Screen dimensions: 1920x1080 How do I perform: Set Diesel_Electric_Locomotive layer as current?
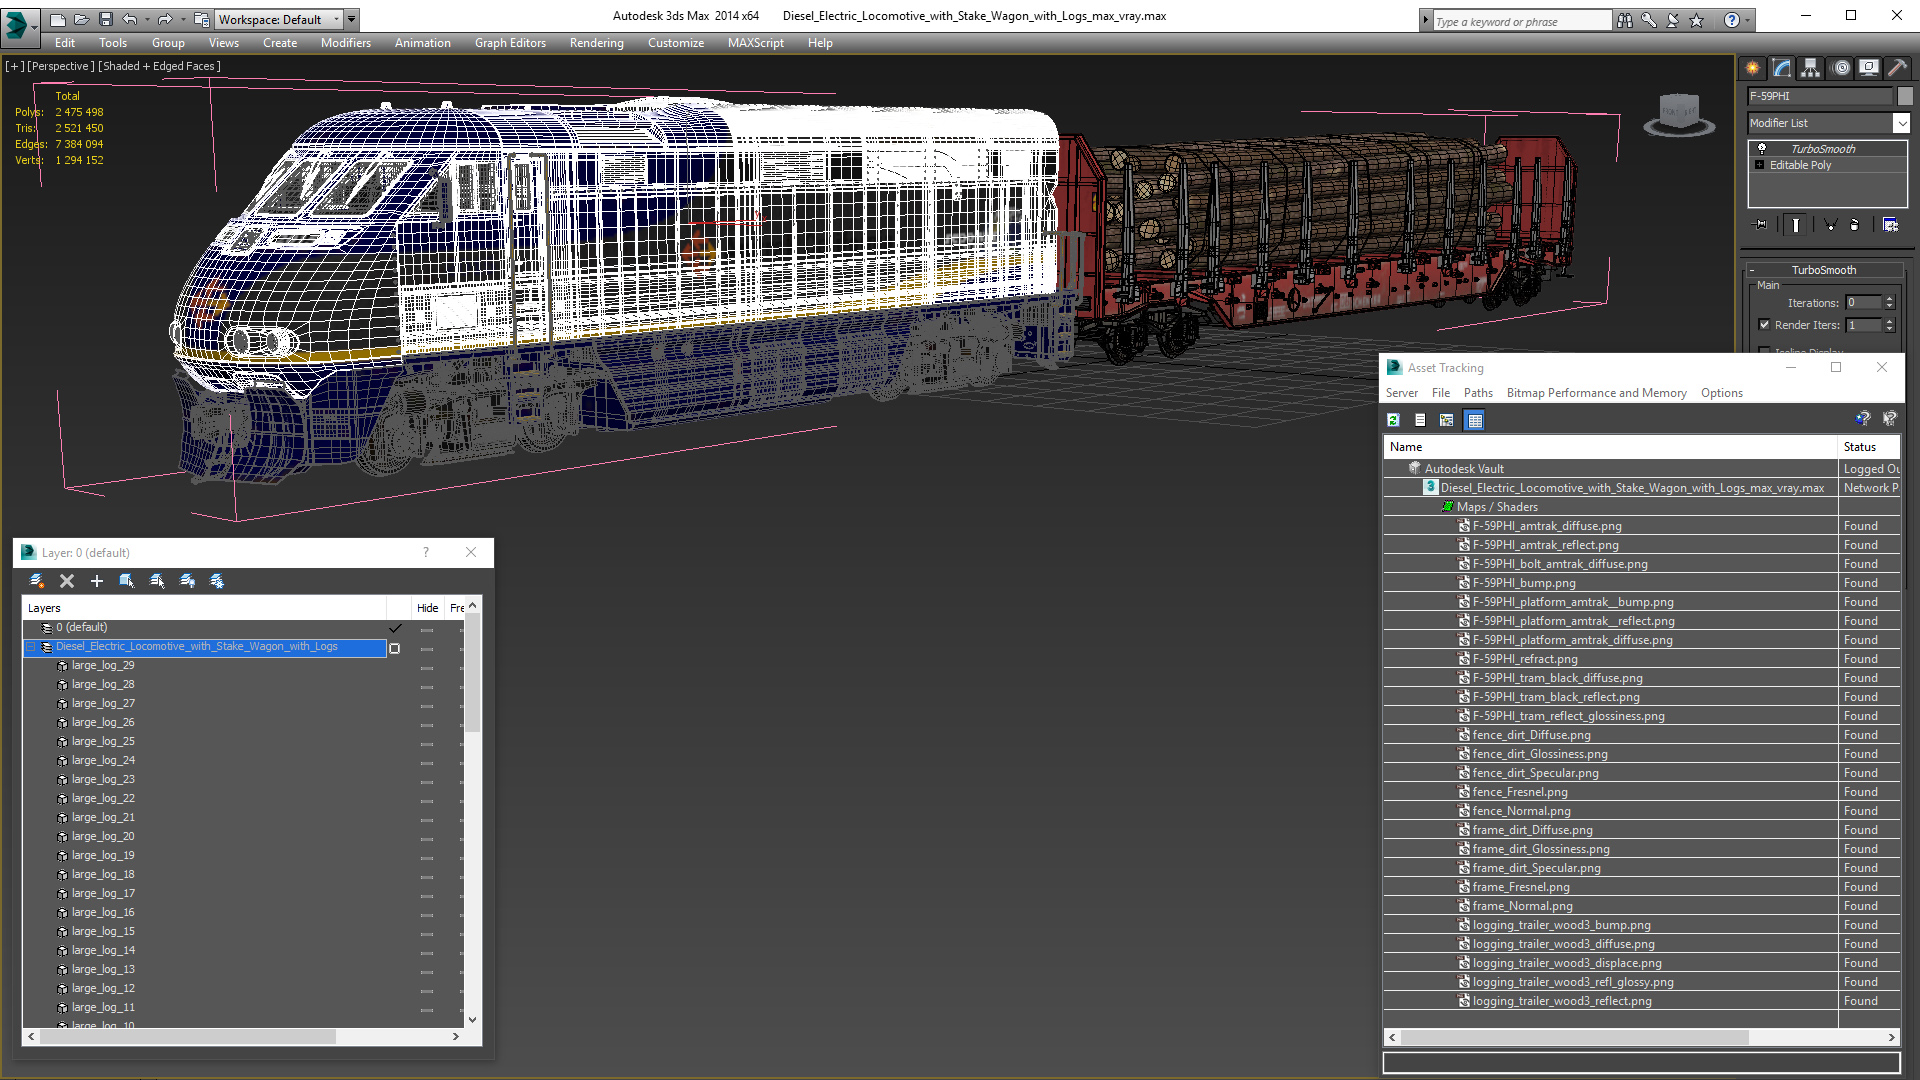(x=395, y=648)
